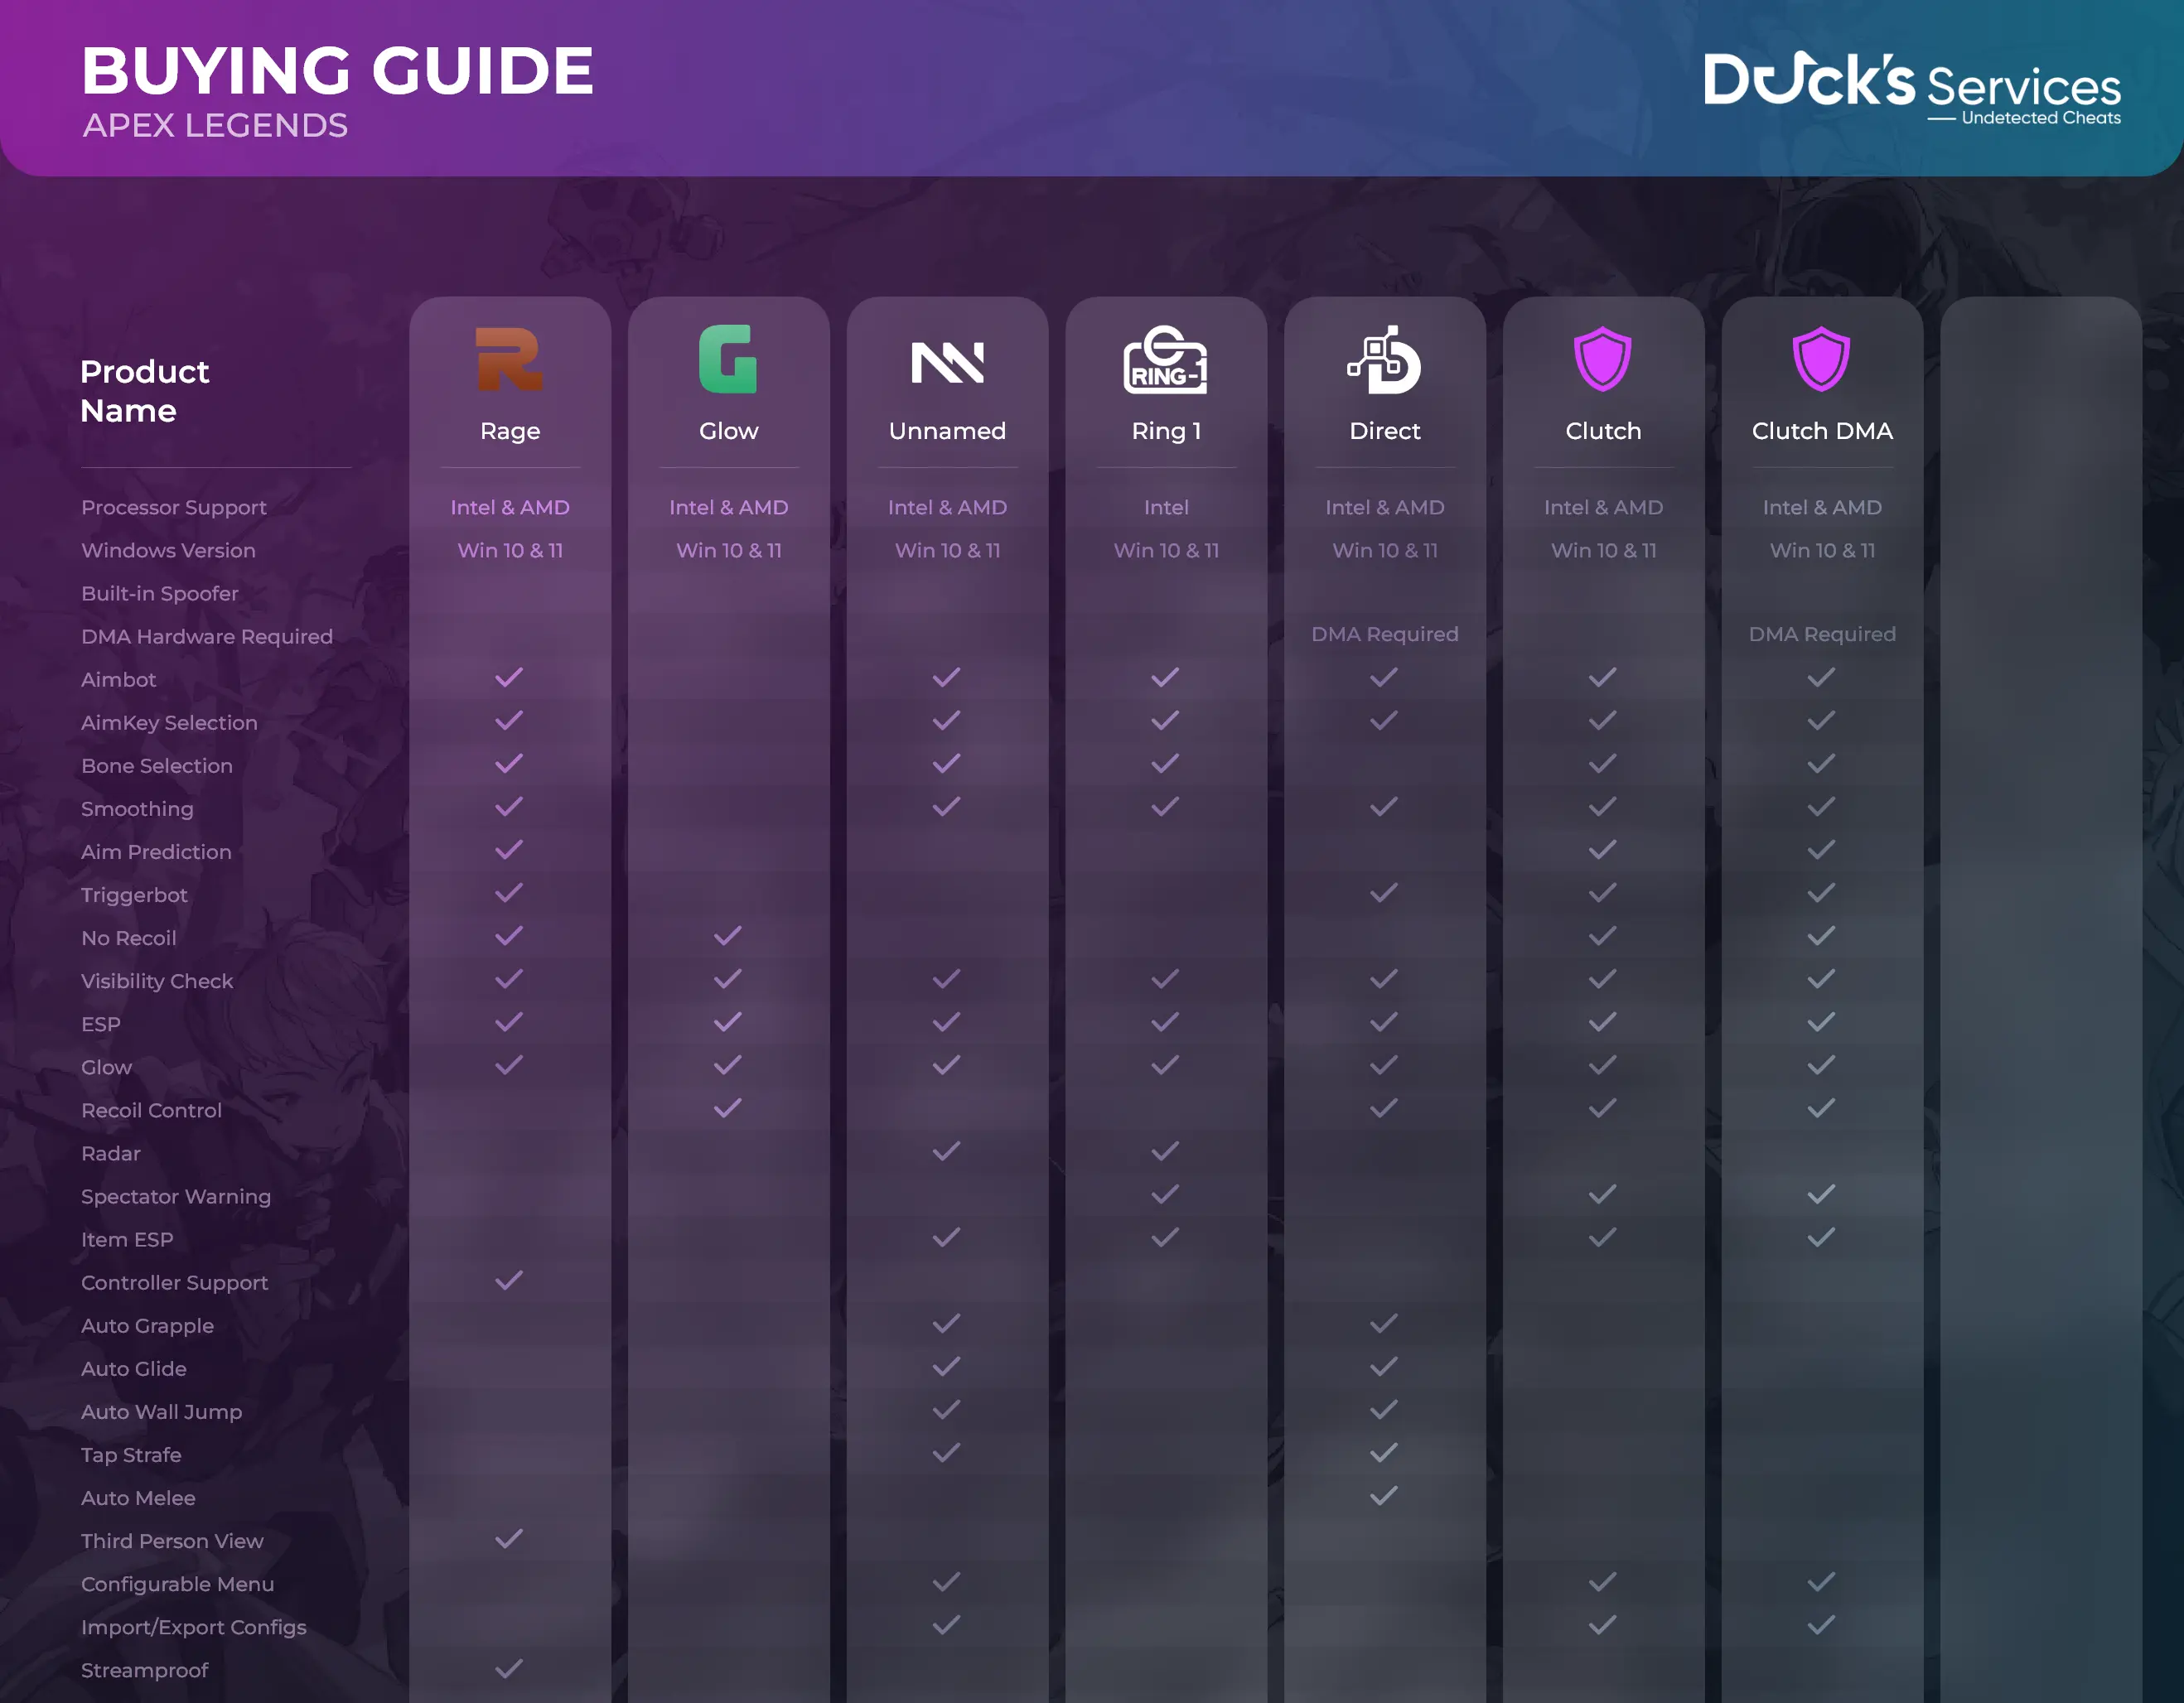
Task: Click the Product Name heading
Action: [145, 391]
